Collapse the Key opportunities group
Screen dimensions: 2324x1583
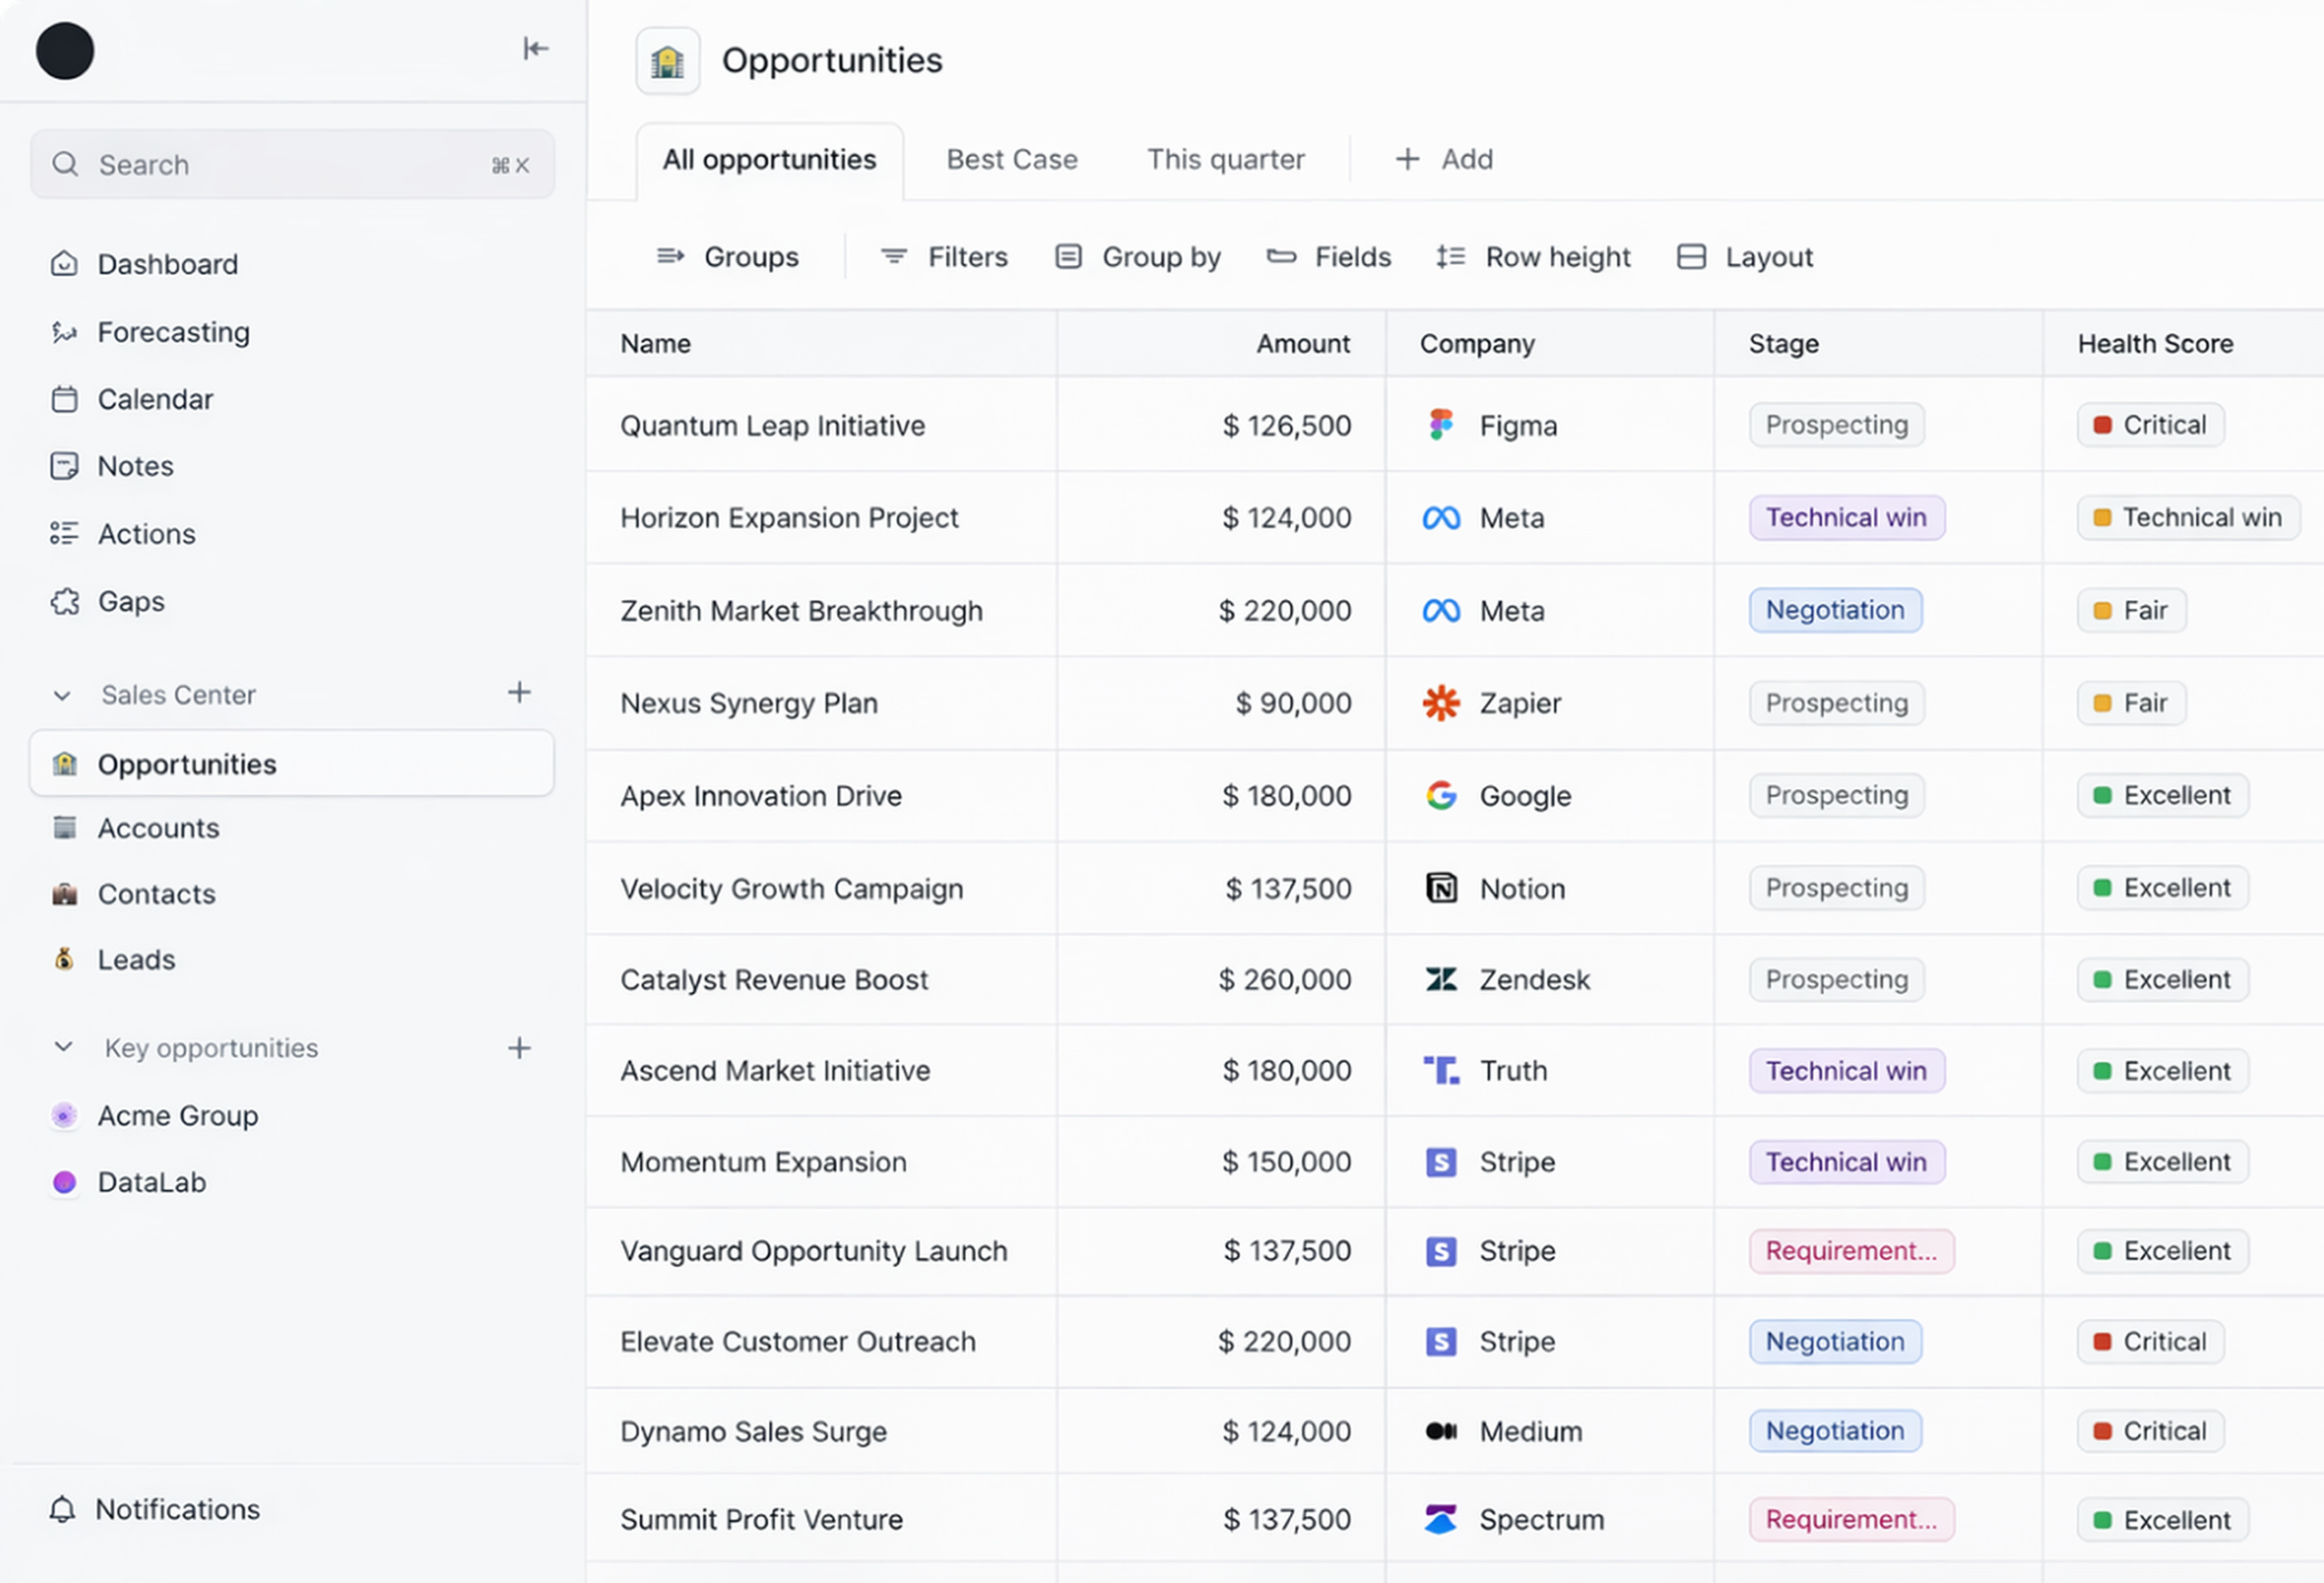62,1047
